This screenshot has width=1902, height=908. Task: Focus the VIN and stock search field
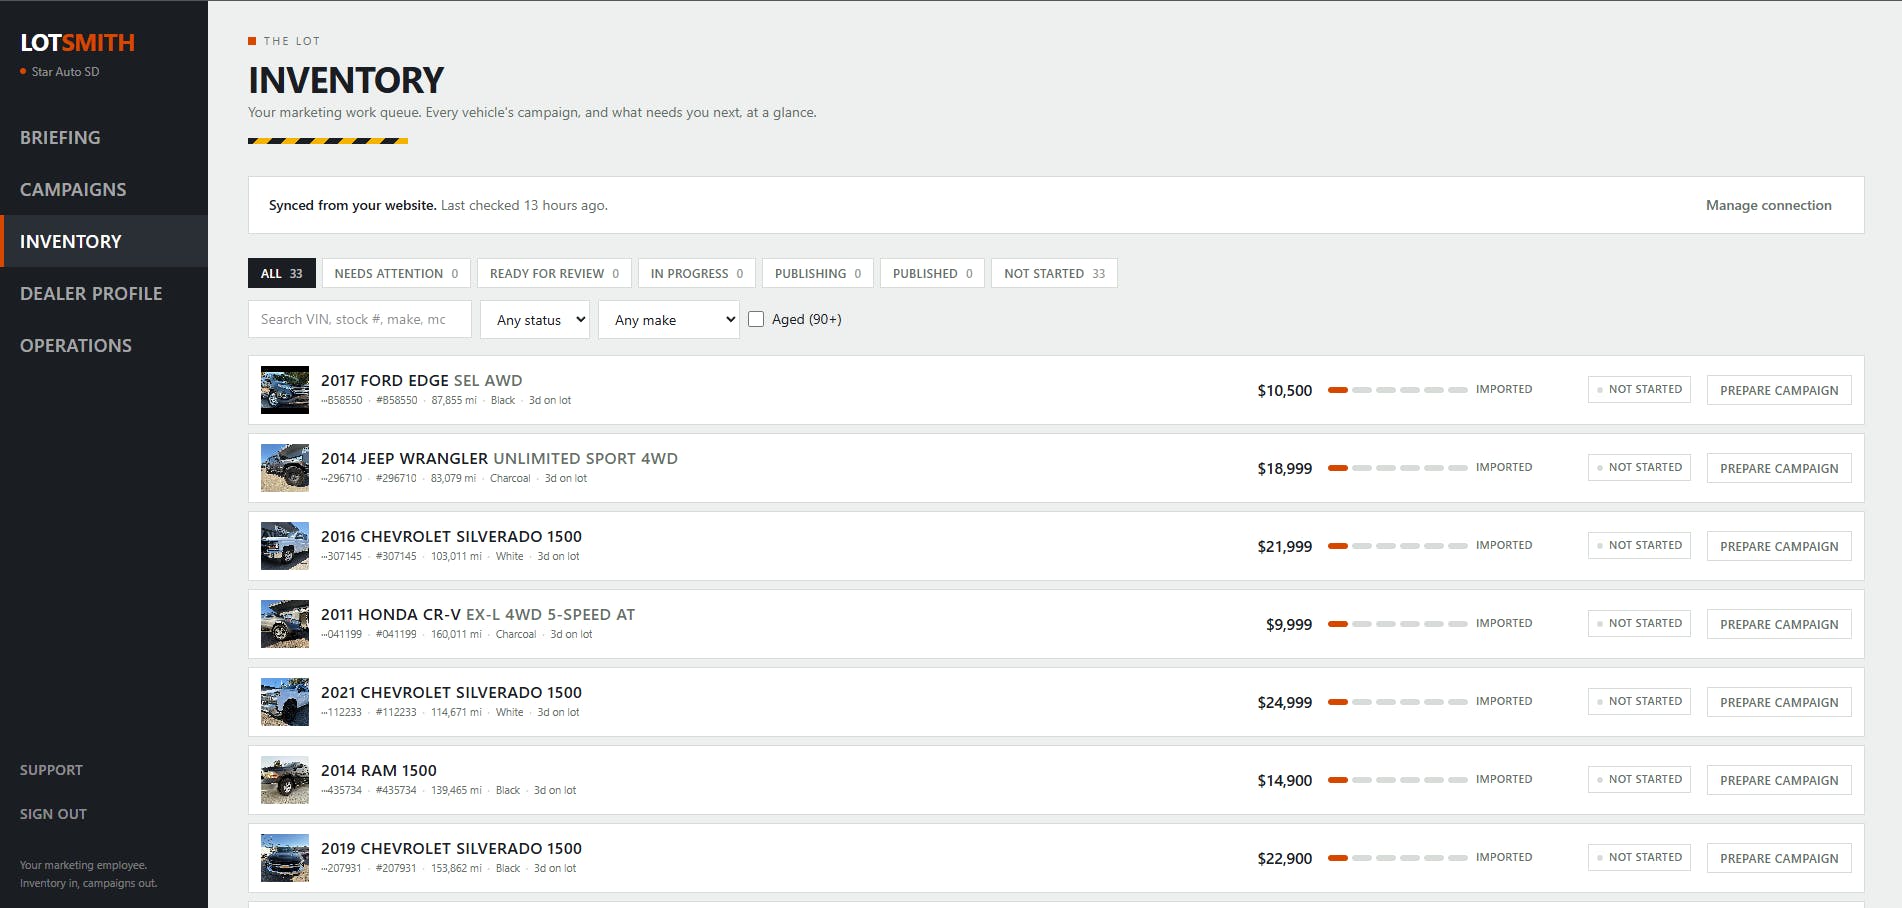coord(360,320)
